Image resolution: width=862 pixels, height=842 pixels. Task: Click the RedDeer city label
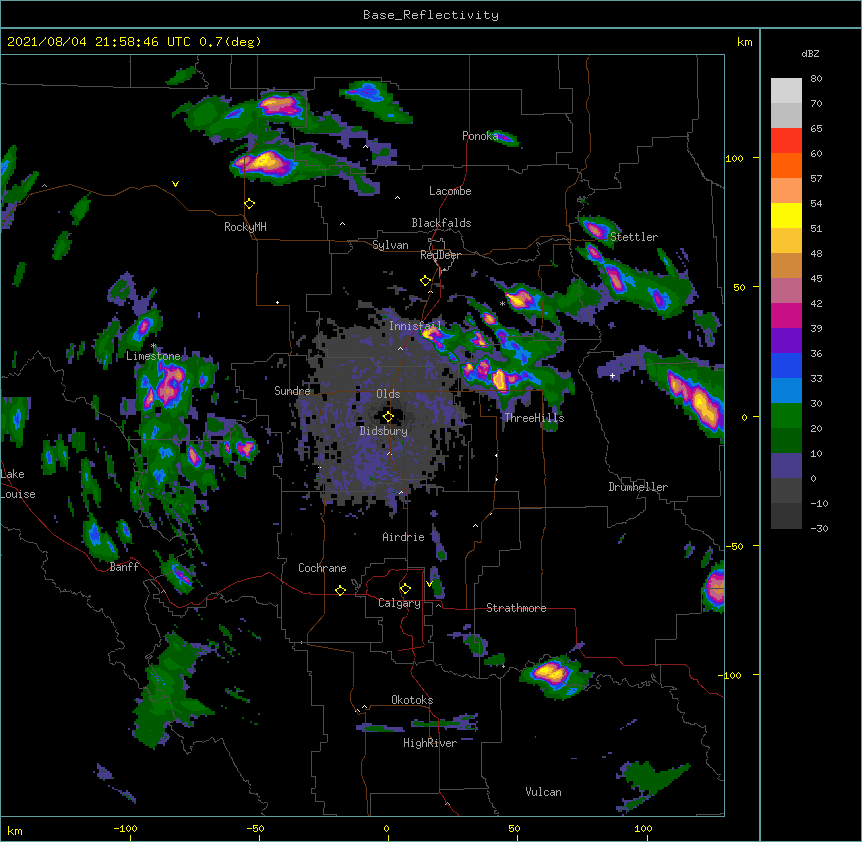(x=440, y=255)
